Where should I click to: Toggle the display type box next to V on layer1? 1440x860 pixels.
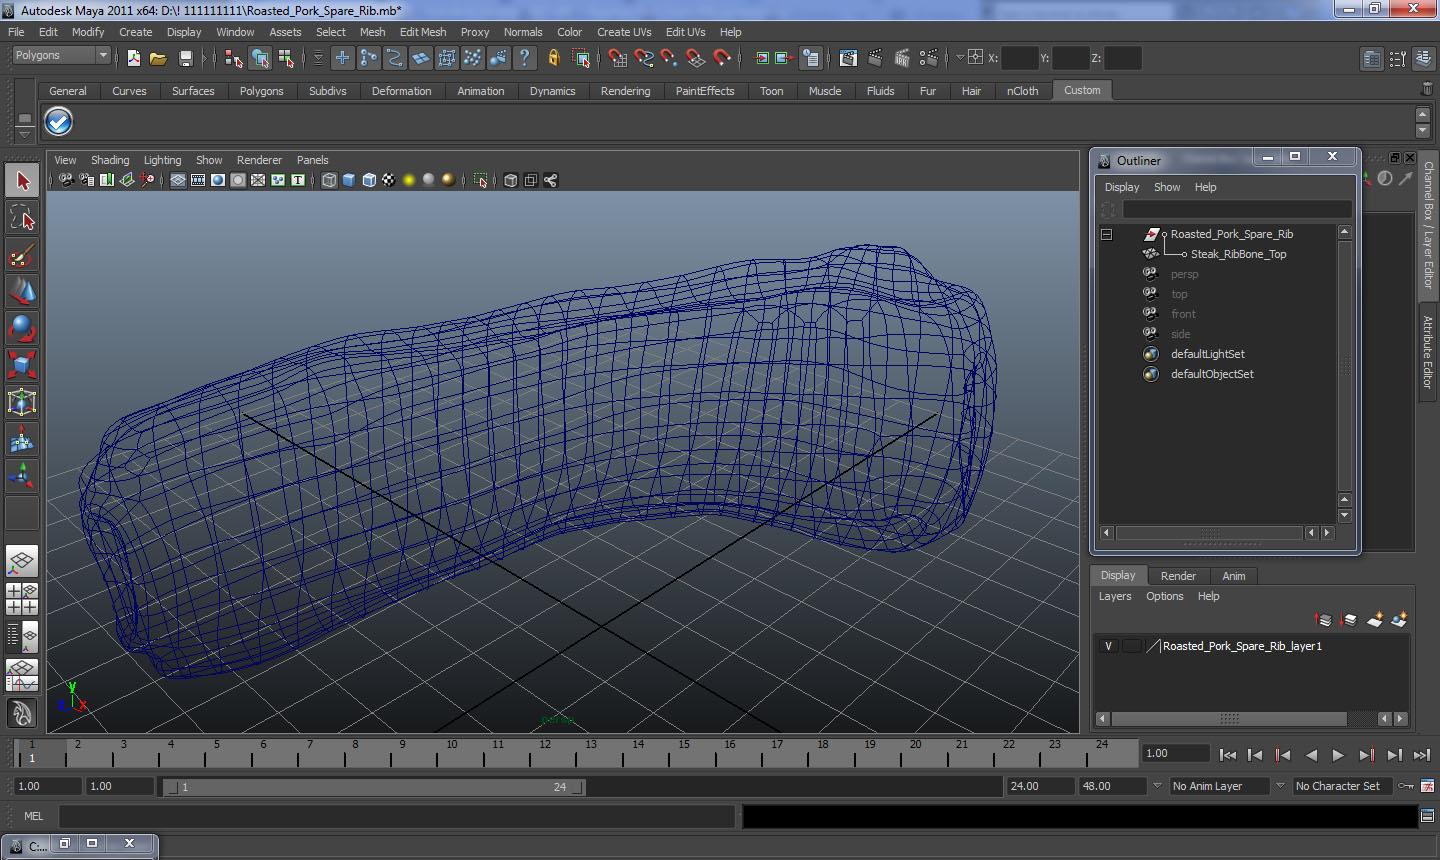[1131, 646]
